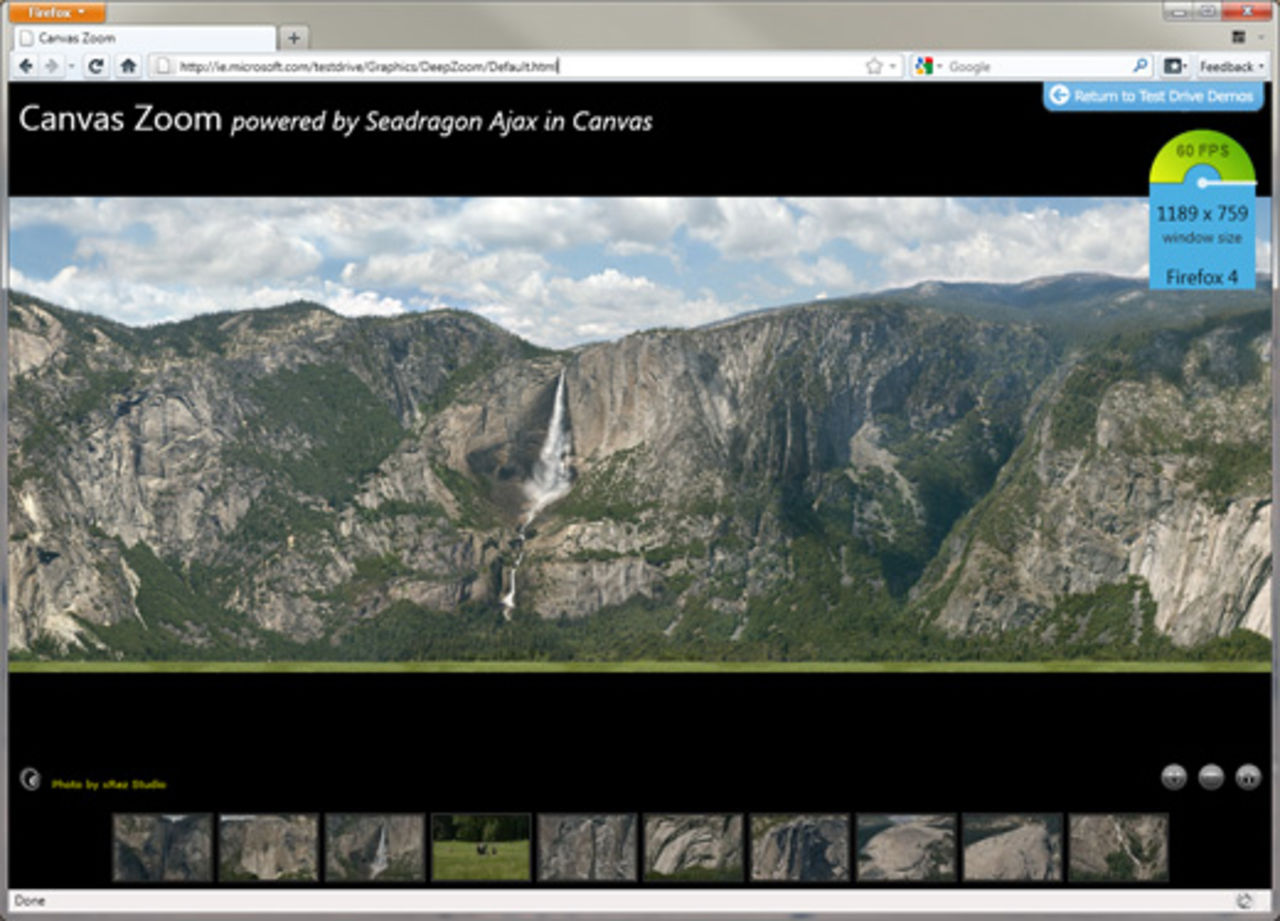The height and width of the screenshot is (921, 1280).
Task: Reset the view with the home icon
Action: [1248, 777]
